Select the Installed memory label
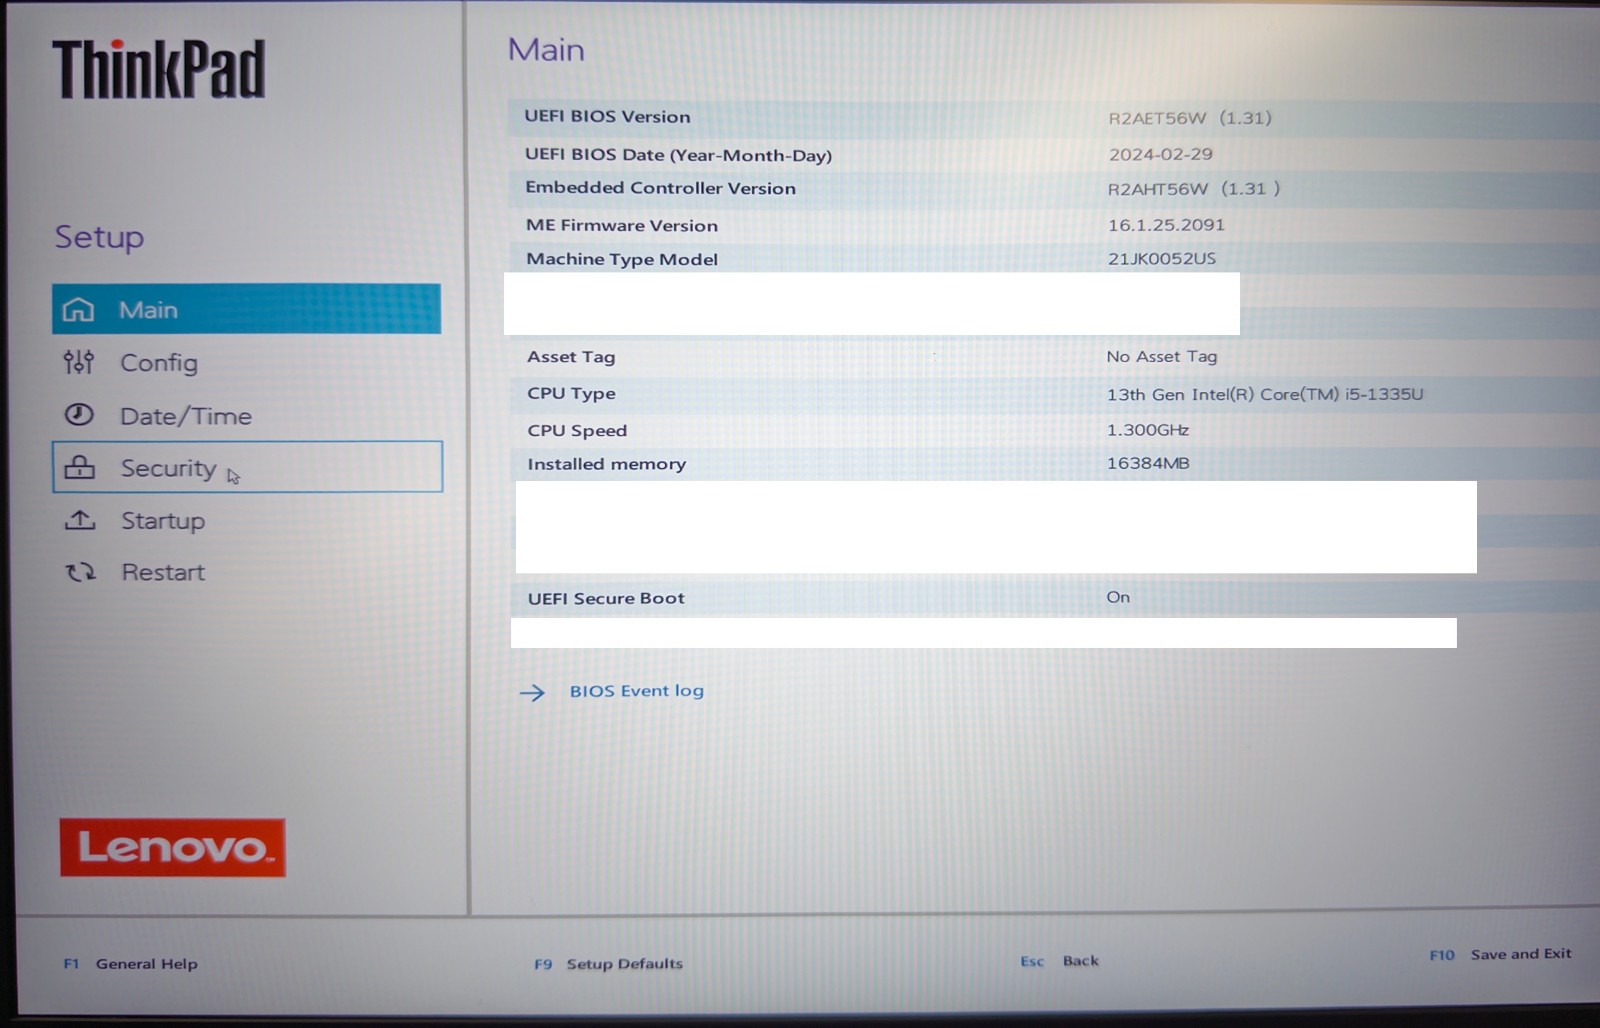The width and height of the screenshot is (1600, 1028). (x=607, y=464)
